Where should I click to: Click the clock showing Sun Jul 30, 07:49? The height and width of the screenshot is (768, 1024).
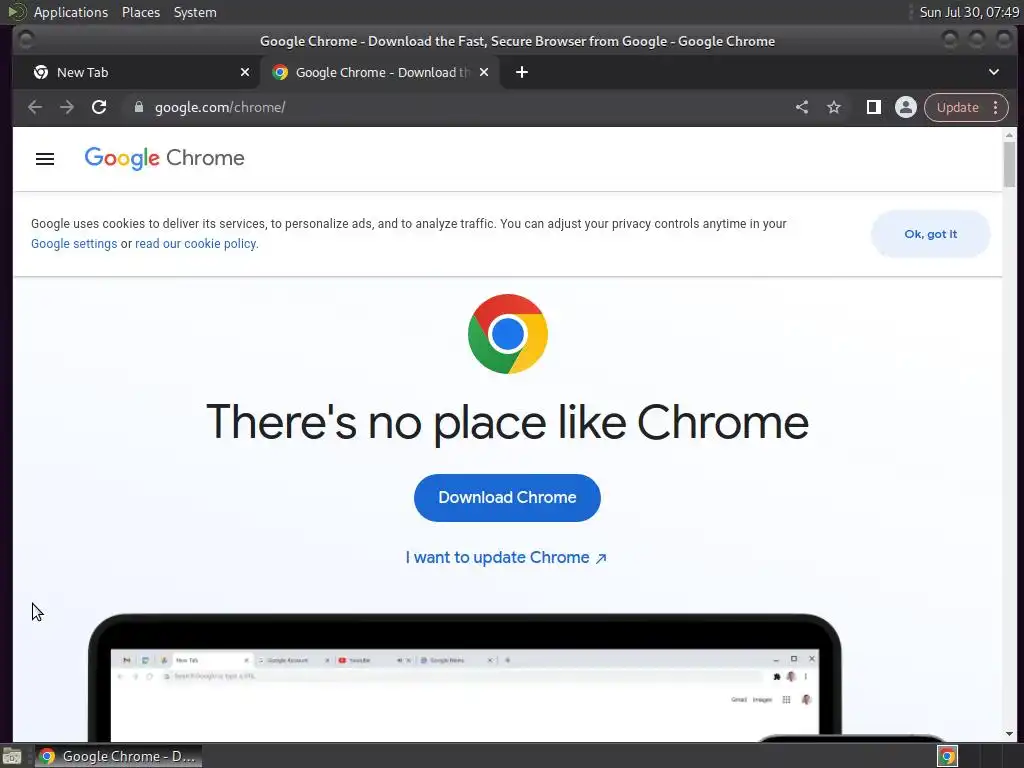coord(969,12)
